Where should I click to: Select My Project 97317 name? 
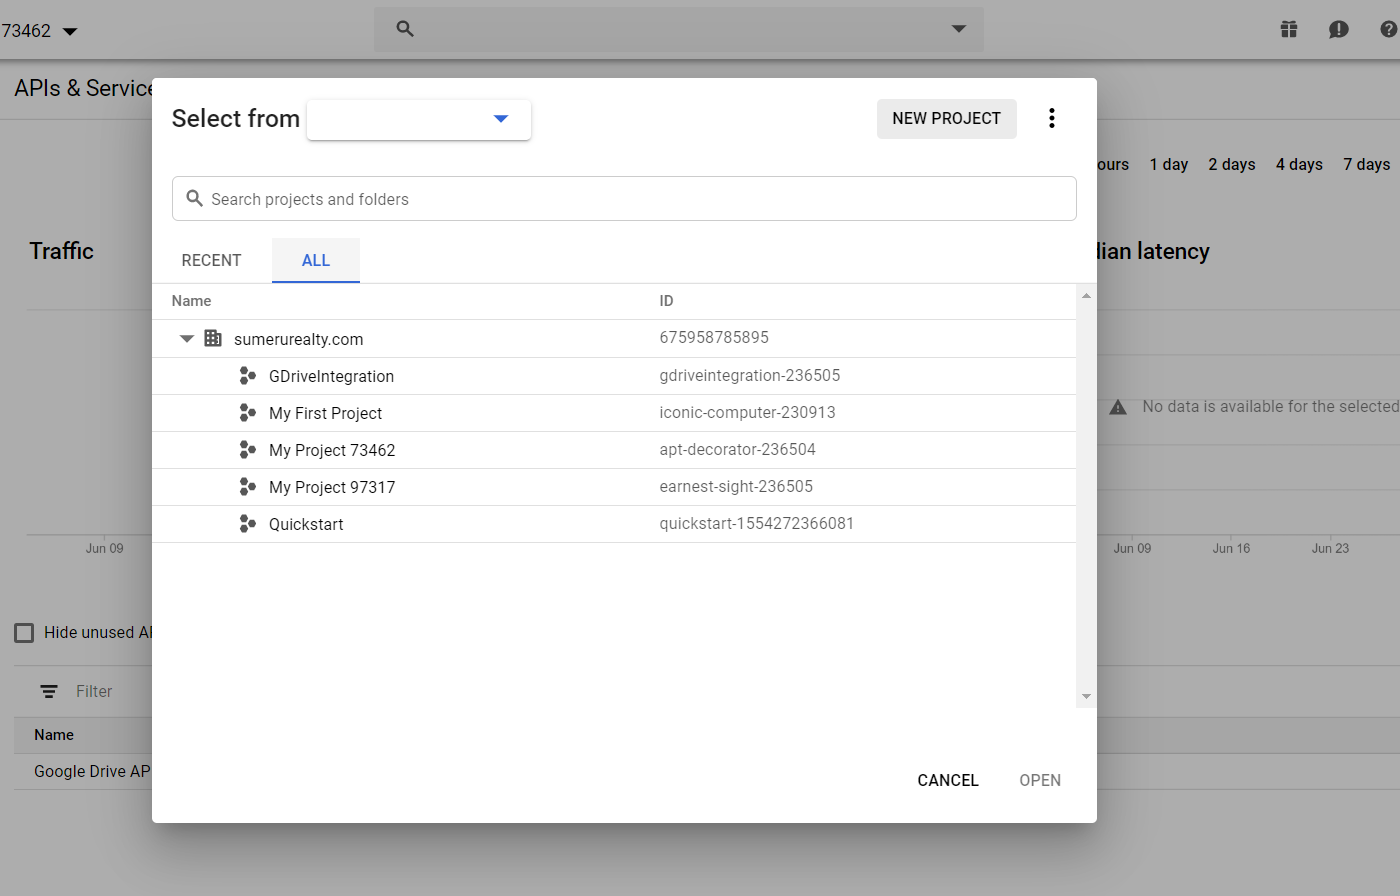(332, 487)
